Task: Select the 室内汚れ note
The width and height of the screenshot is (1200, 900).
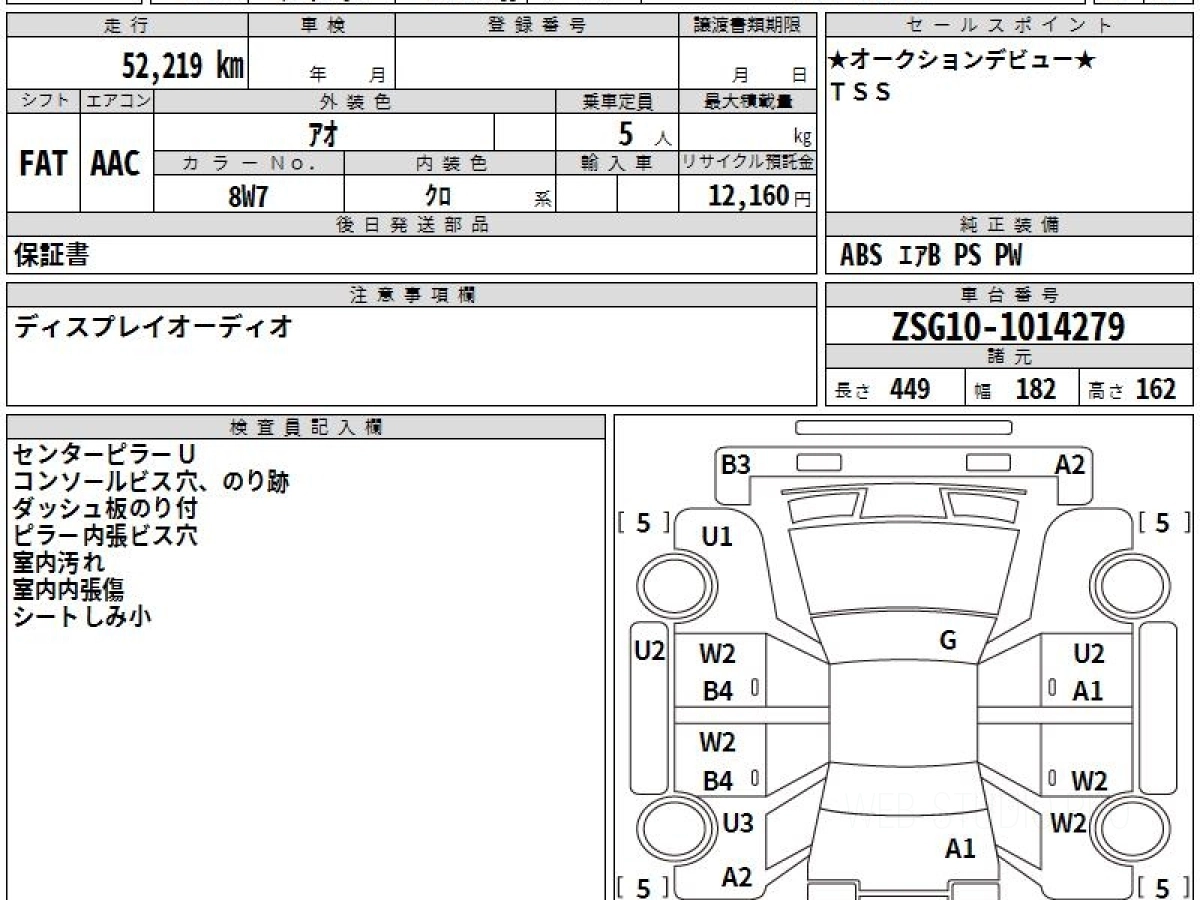Action: [x=59, y=562]
